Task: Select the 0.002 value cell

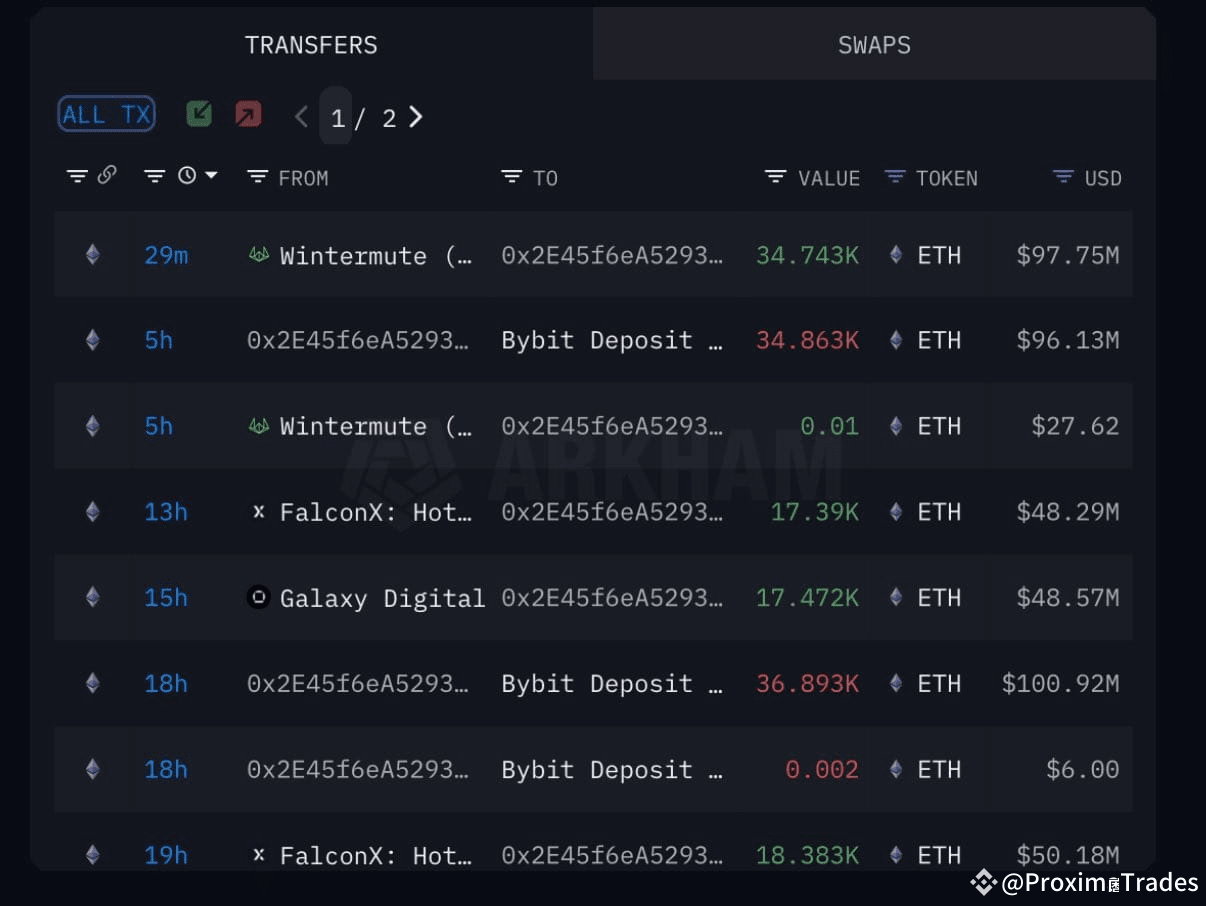Action: click(822, 769)
